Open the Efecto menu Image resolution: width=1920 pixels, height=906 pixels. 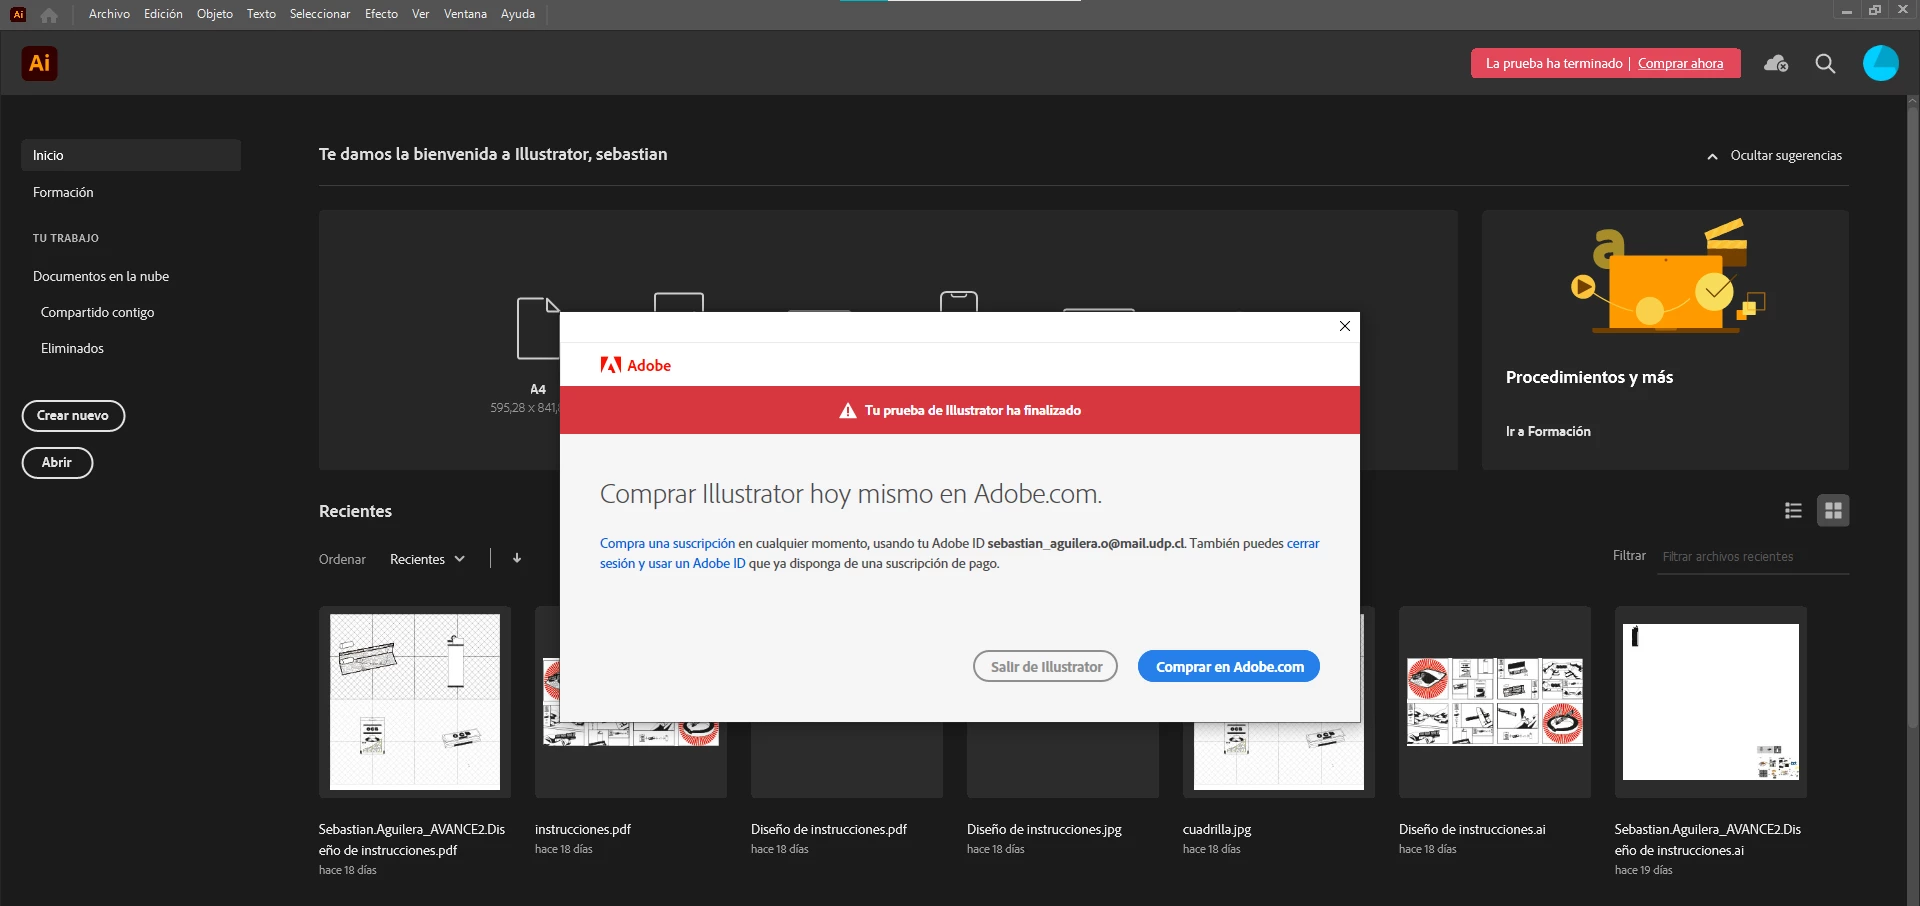click(381, 14)
